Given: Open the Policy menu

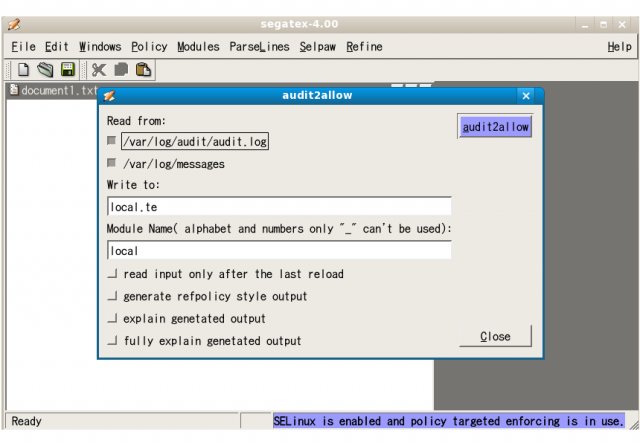Looking at the screenshot, I should pos(149,47).
